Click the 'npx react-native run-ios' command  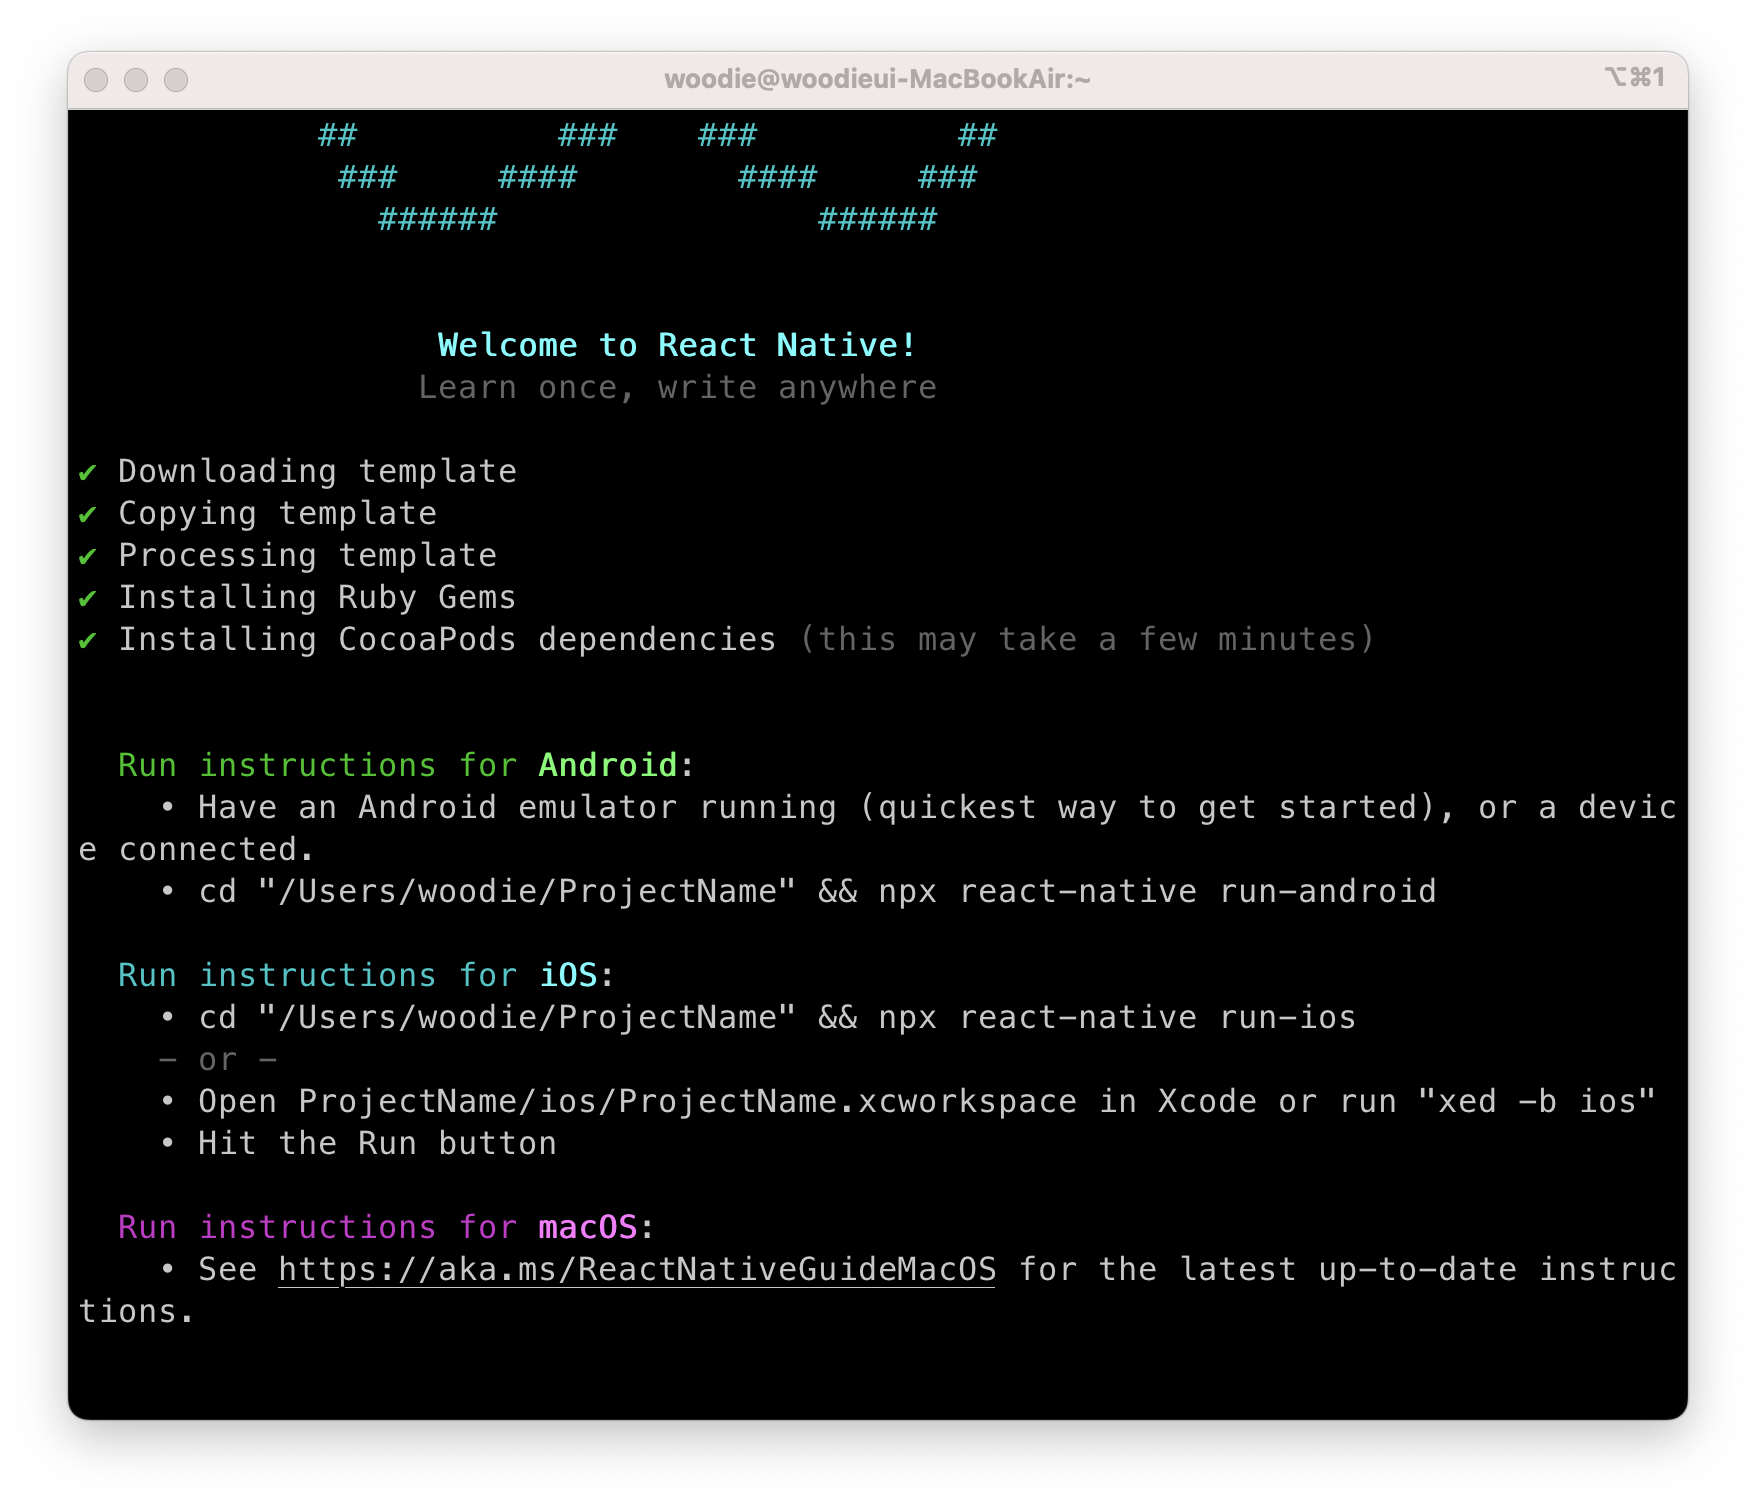point(1117,1018)
